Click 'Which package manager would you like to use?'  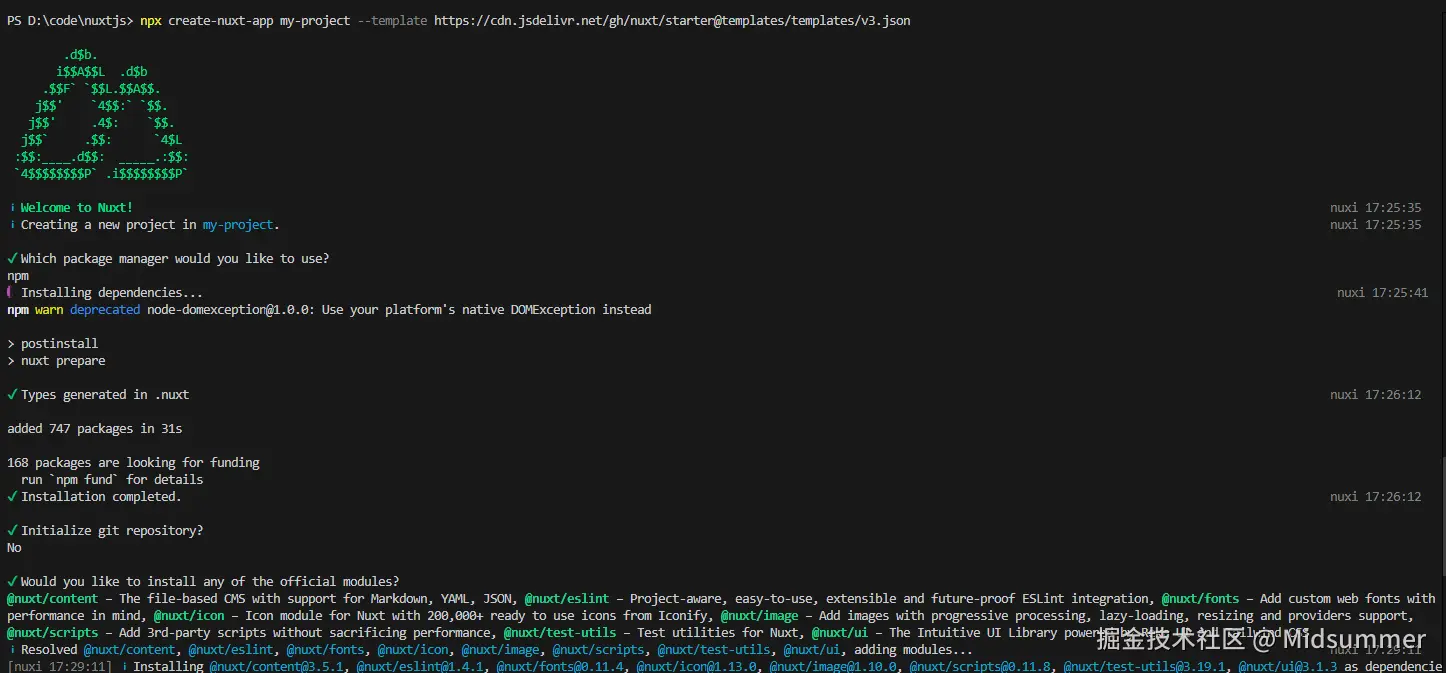[175, 259]
